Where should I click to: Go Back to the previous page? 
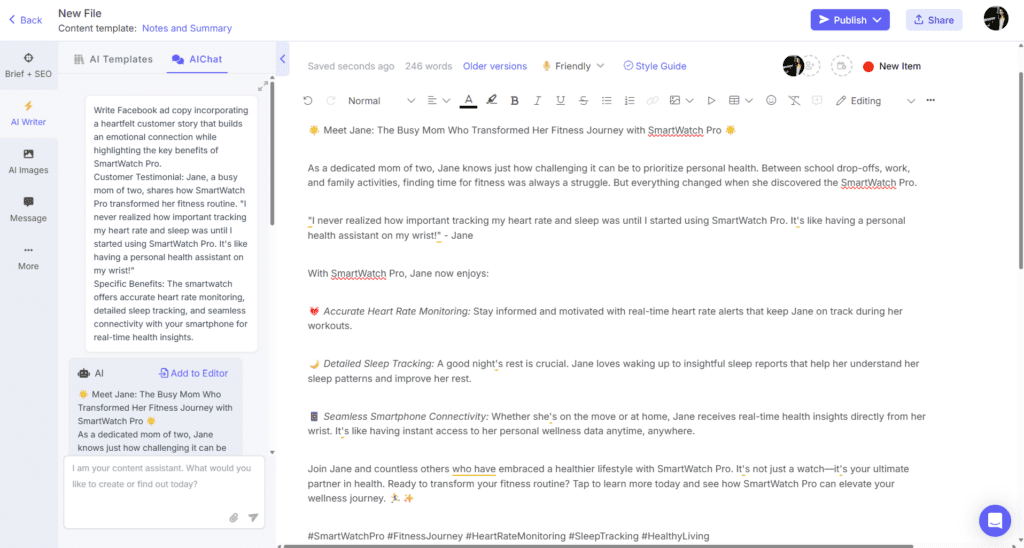(x=25, y=20)
